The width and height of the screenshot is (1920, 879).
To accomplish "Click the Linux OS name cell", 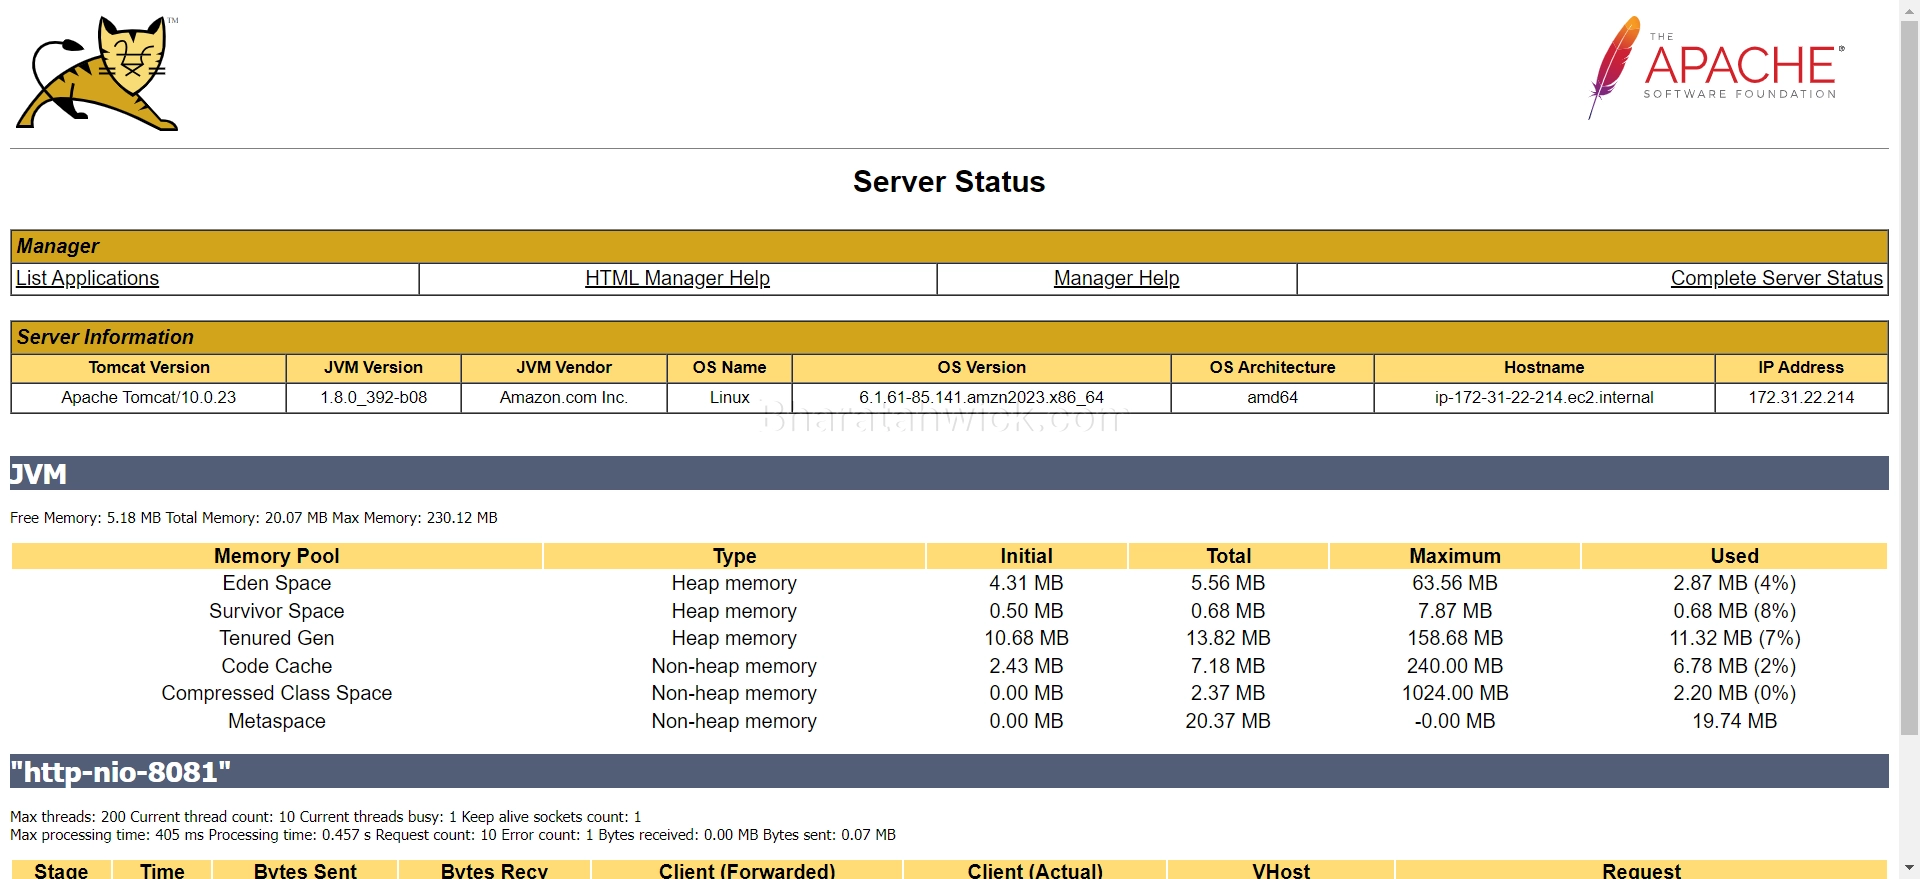I will click(x=730, y=397).
